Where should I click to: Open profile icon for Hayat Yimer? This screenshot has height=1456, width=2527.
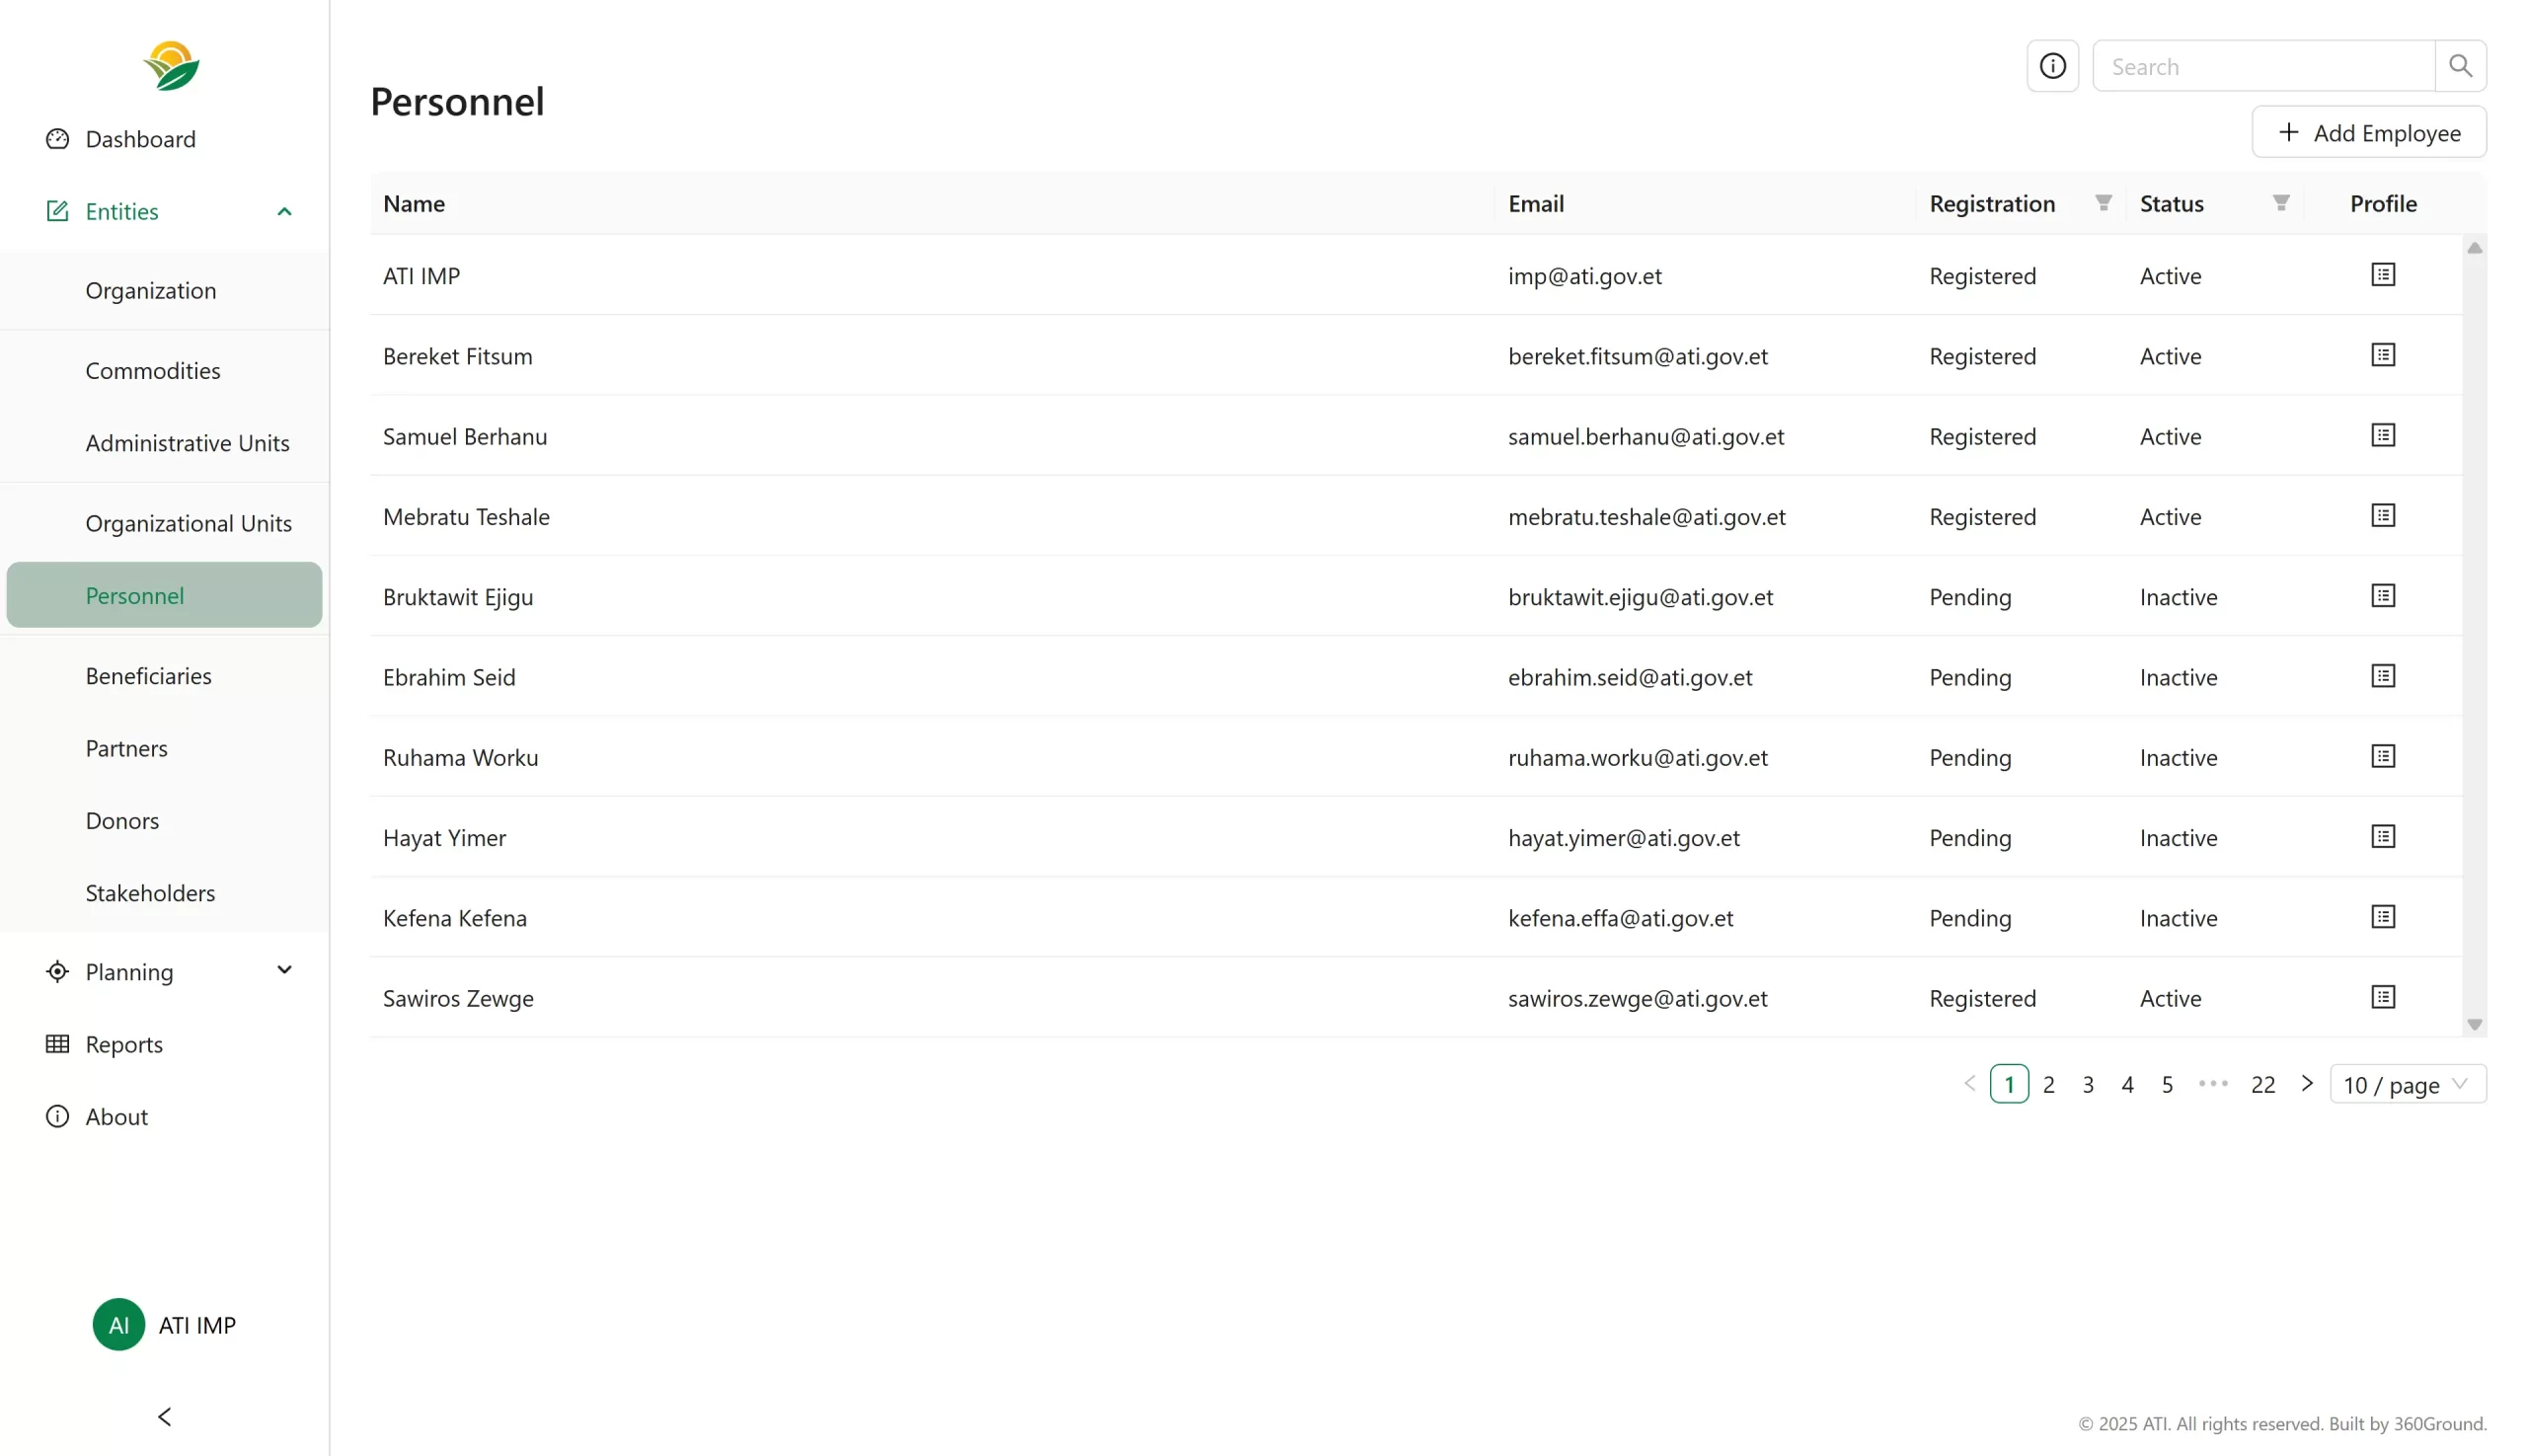coord(2382,836)
